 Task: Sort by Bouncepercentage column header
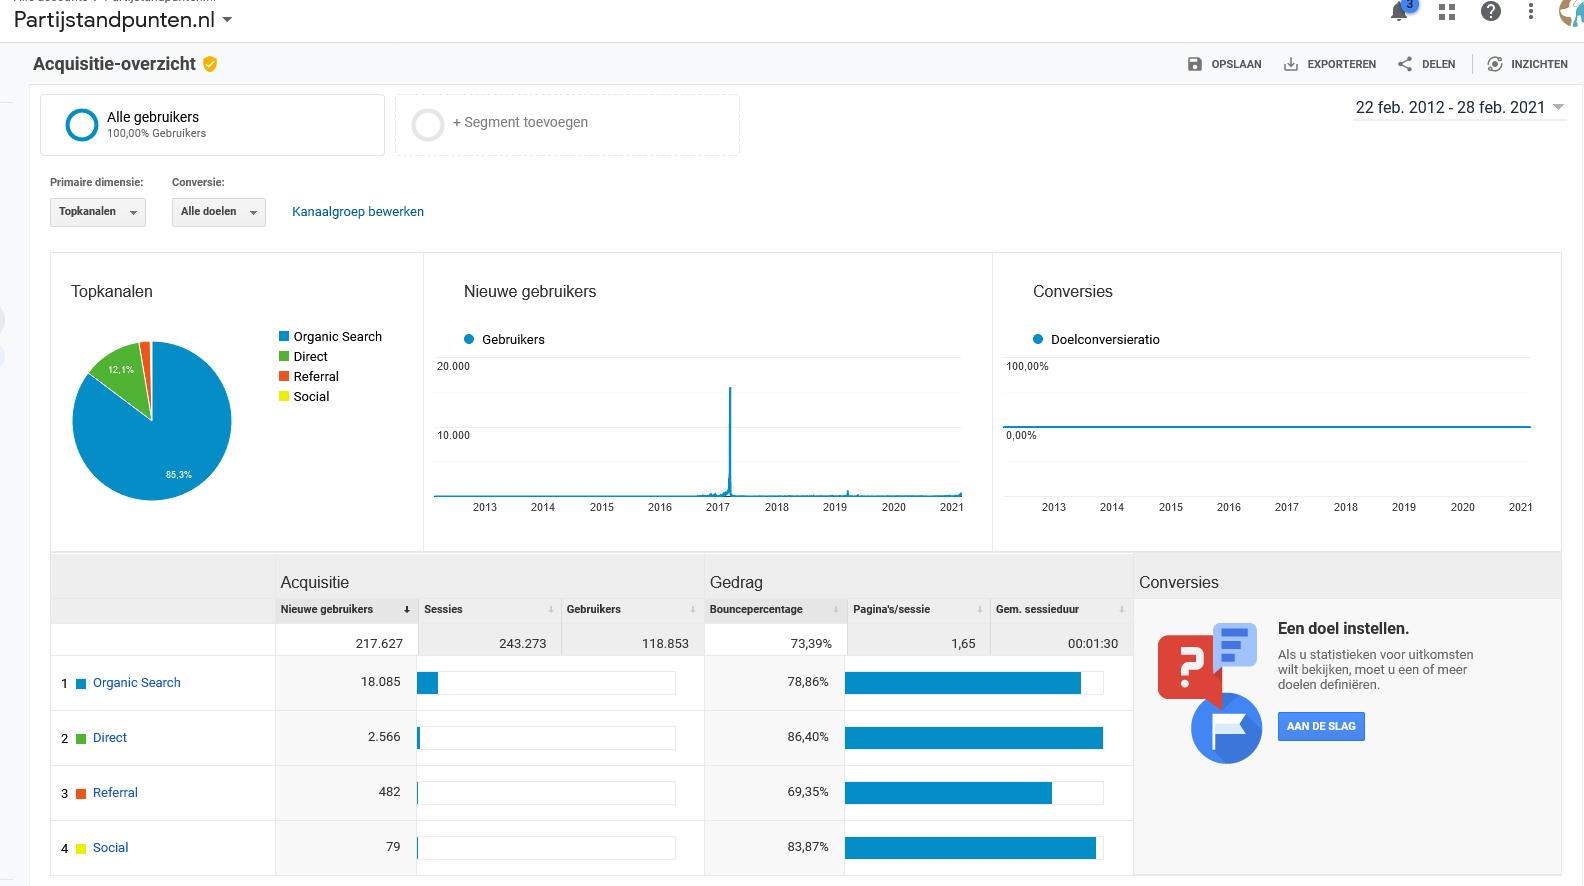[x=775, y=609]
